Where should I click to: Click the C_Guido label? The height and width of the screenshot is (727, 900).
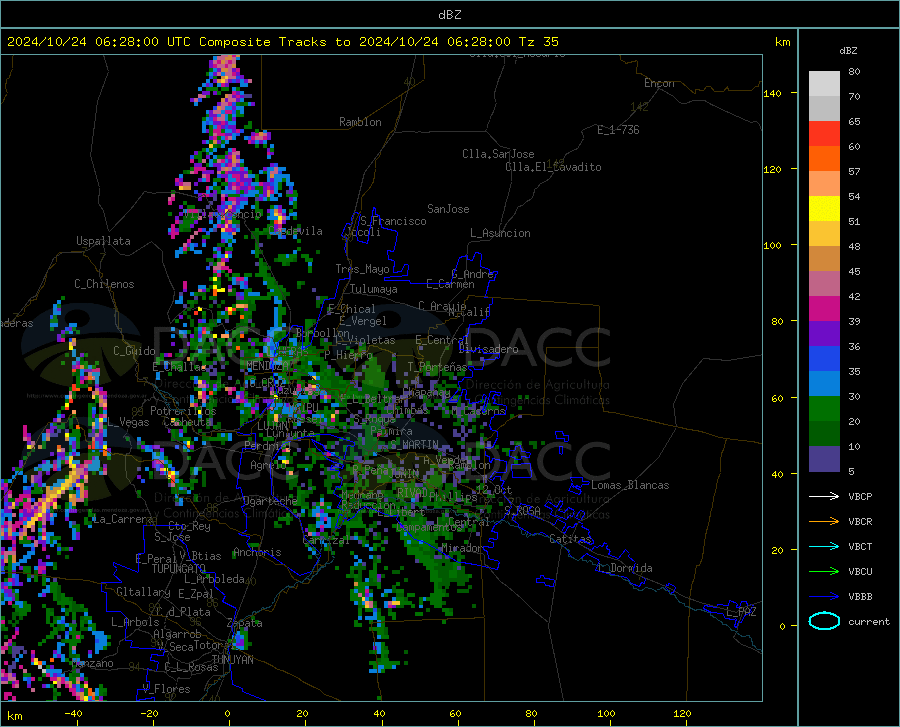click(x=134, y=351)
